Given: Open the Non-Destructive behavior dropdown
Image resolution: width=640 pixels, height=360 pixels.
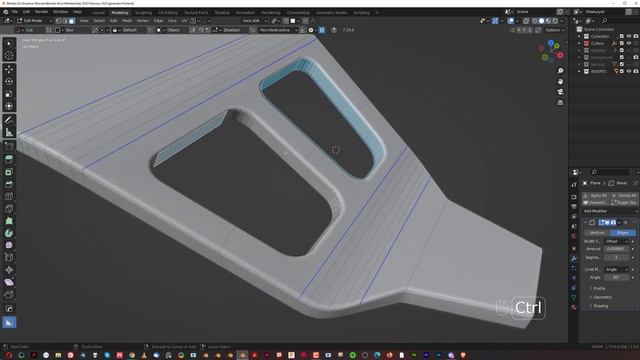Looking at the screenshot, I should coord(278,30).
